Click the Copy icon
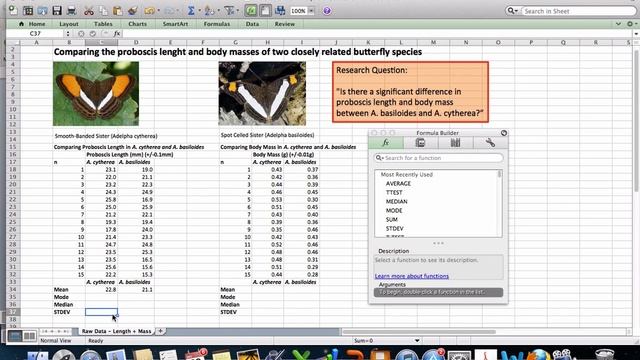Screen dimensions: 640x360 tap(103, 11)
